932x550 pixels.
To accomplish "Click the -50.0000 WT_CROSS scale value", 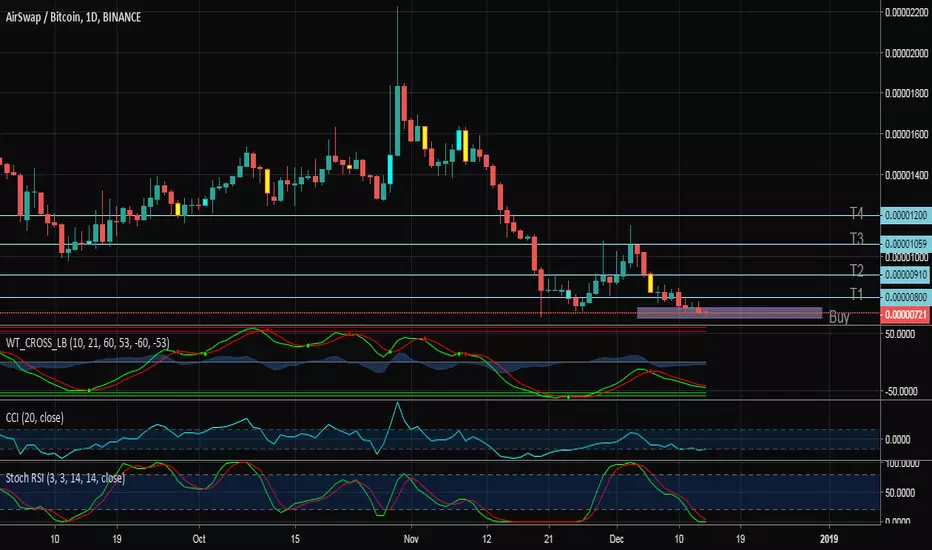I will pos(901,391).
